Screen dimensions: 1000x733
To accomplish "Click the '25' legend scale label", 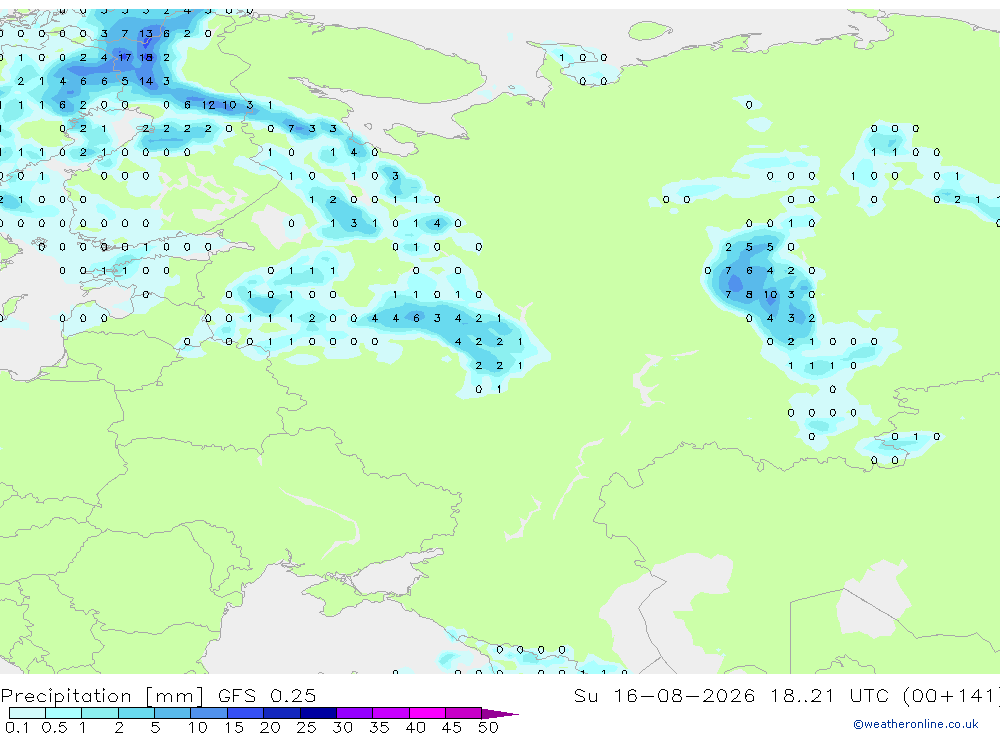I will [x=306, y=727].
